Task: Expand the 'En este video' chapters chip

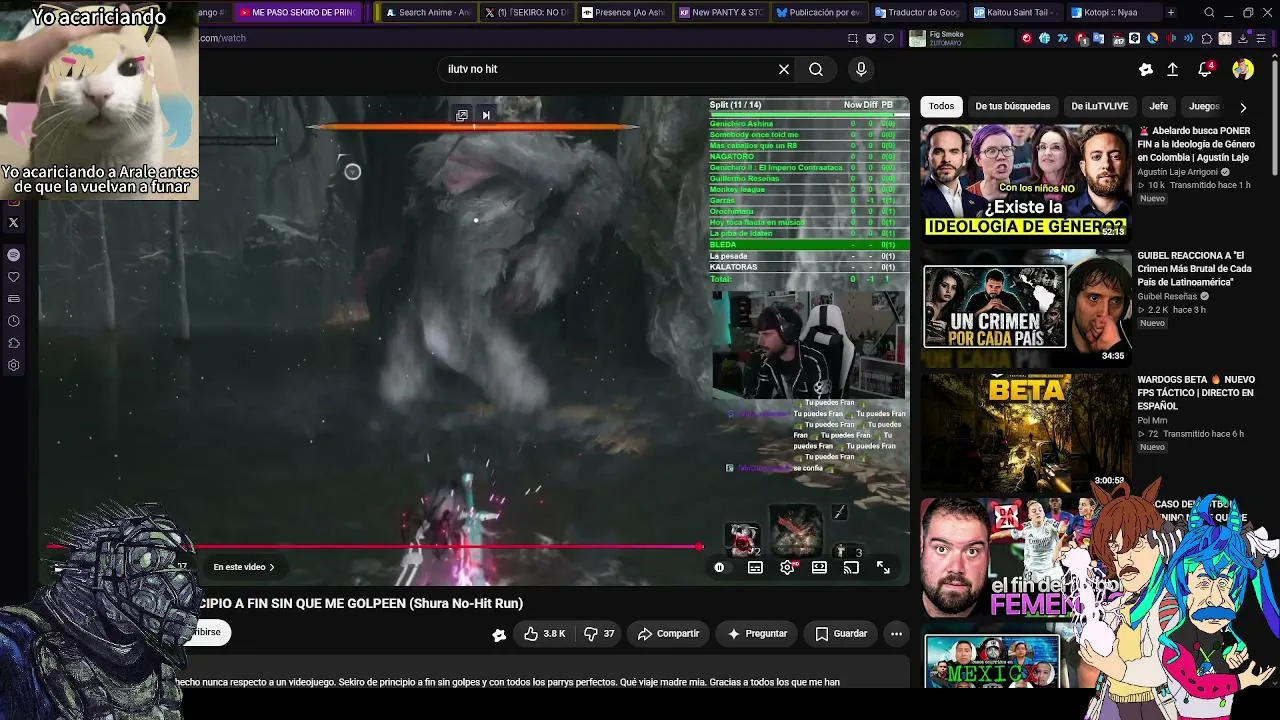Action: pyautogui.click(x=244, y=567)
